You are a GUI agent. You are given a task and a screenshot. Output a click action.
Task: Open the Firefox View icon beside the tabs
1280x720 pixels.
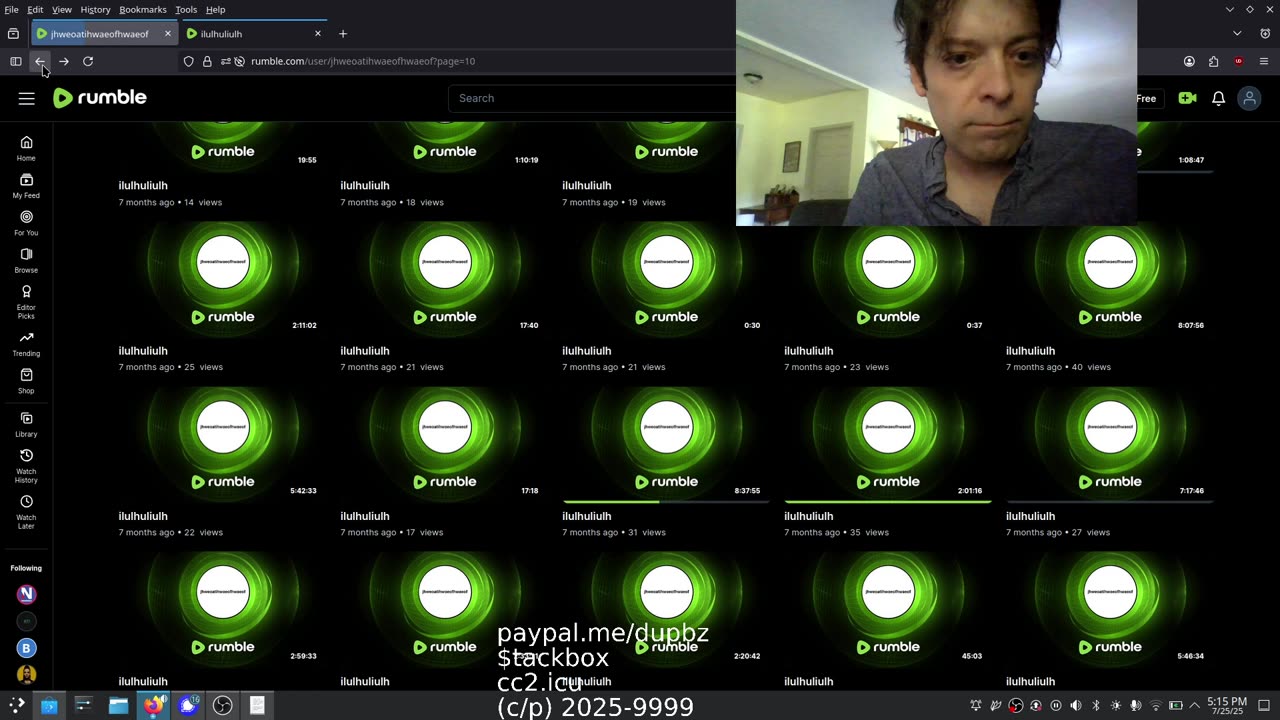tap(13, 33)
